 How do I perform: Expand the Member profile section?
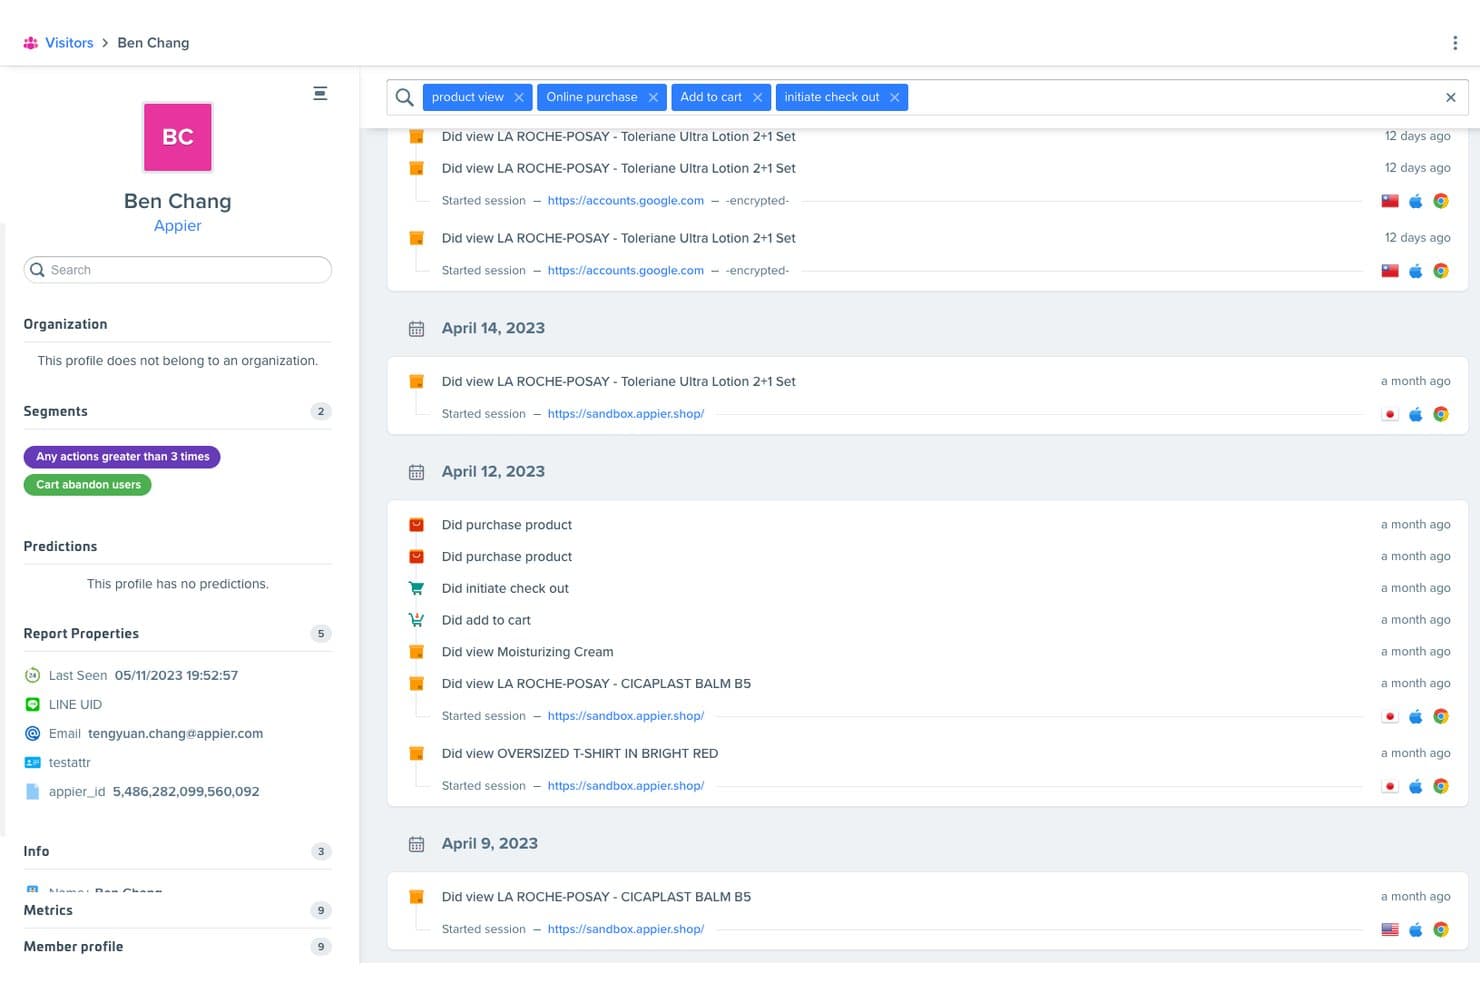[x=177, y=946]
